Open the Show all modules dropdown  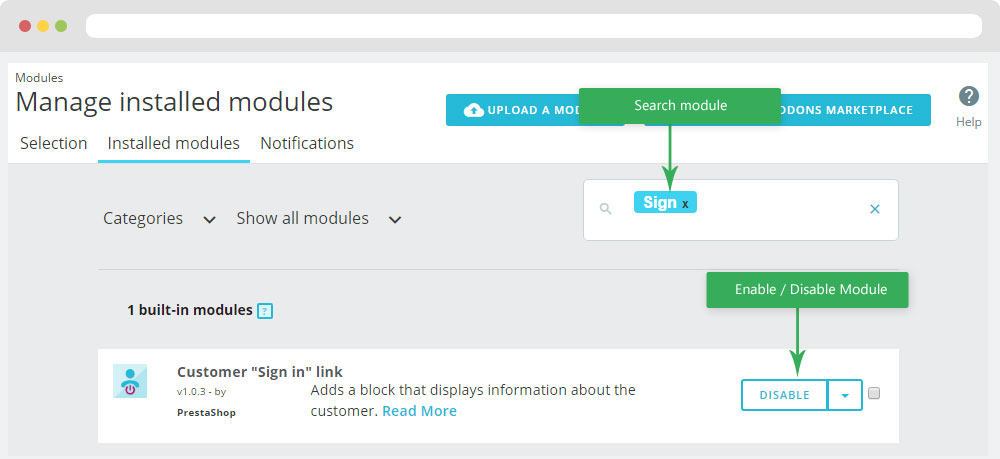pyautogui.click(x=319, y=219)
